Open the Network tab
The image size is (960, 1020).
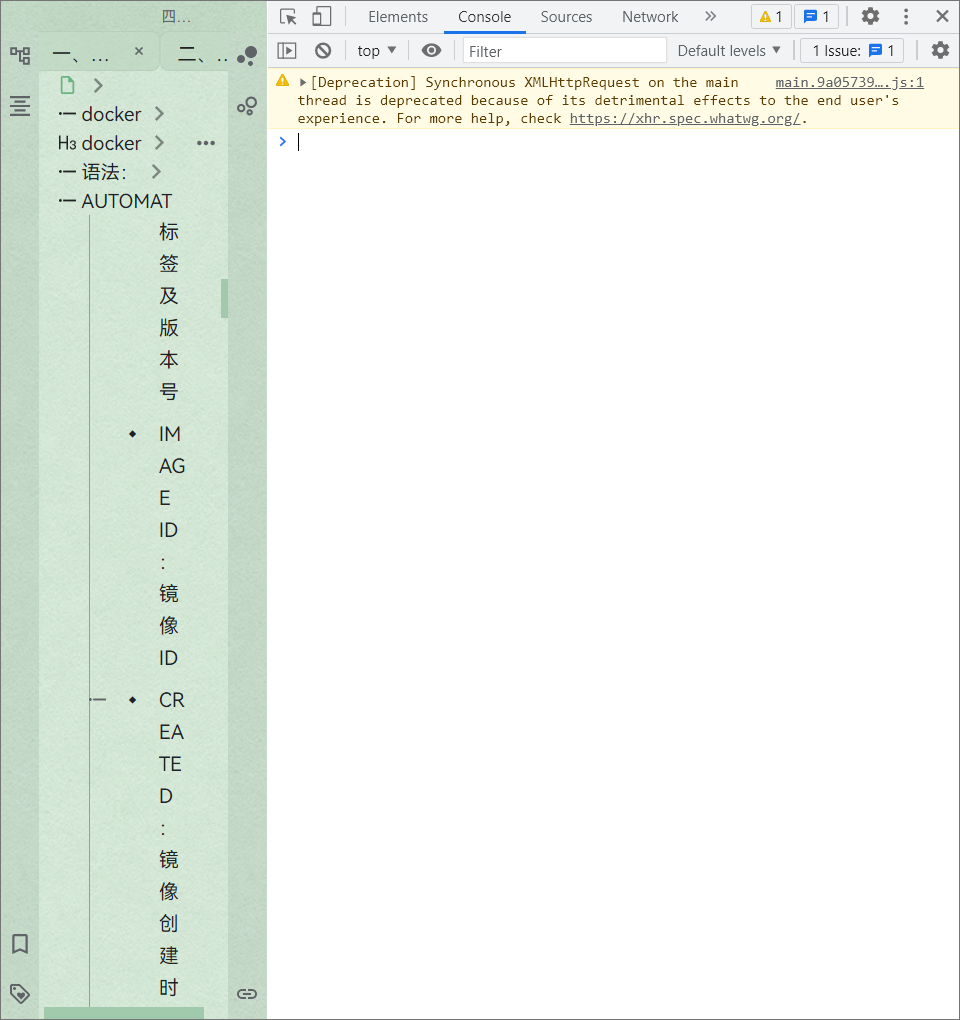tap(650, 17)
